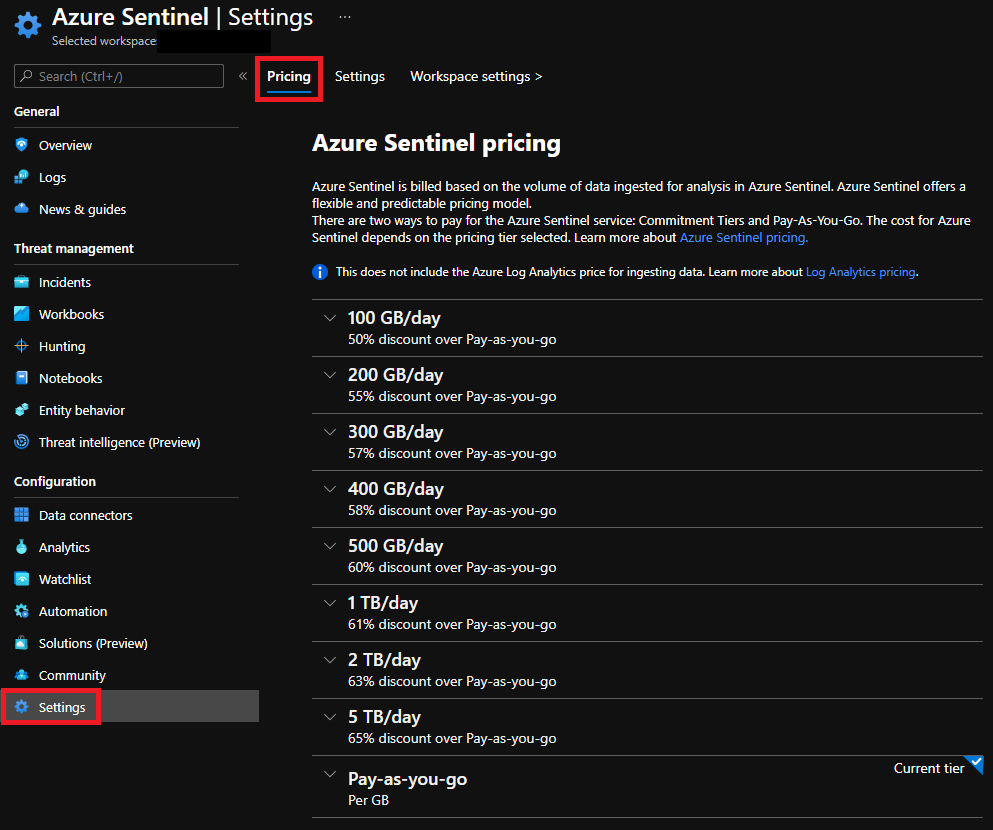Follow the Azure Sentinel pricing link

(x=743, y=237)
